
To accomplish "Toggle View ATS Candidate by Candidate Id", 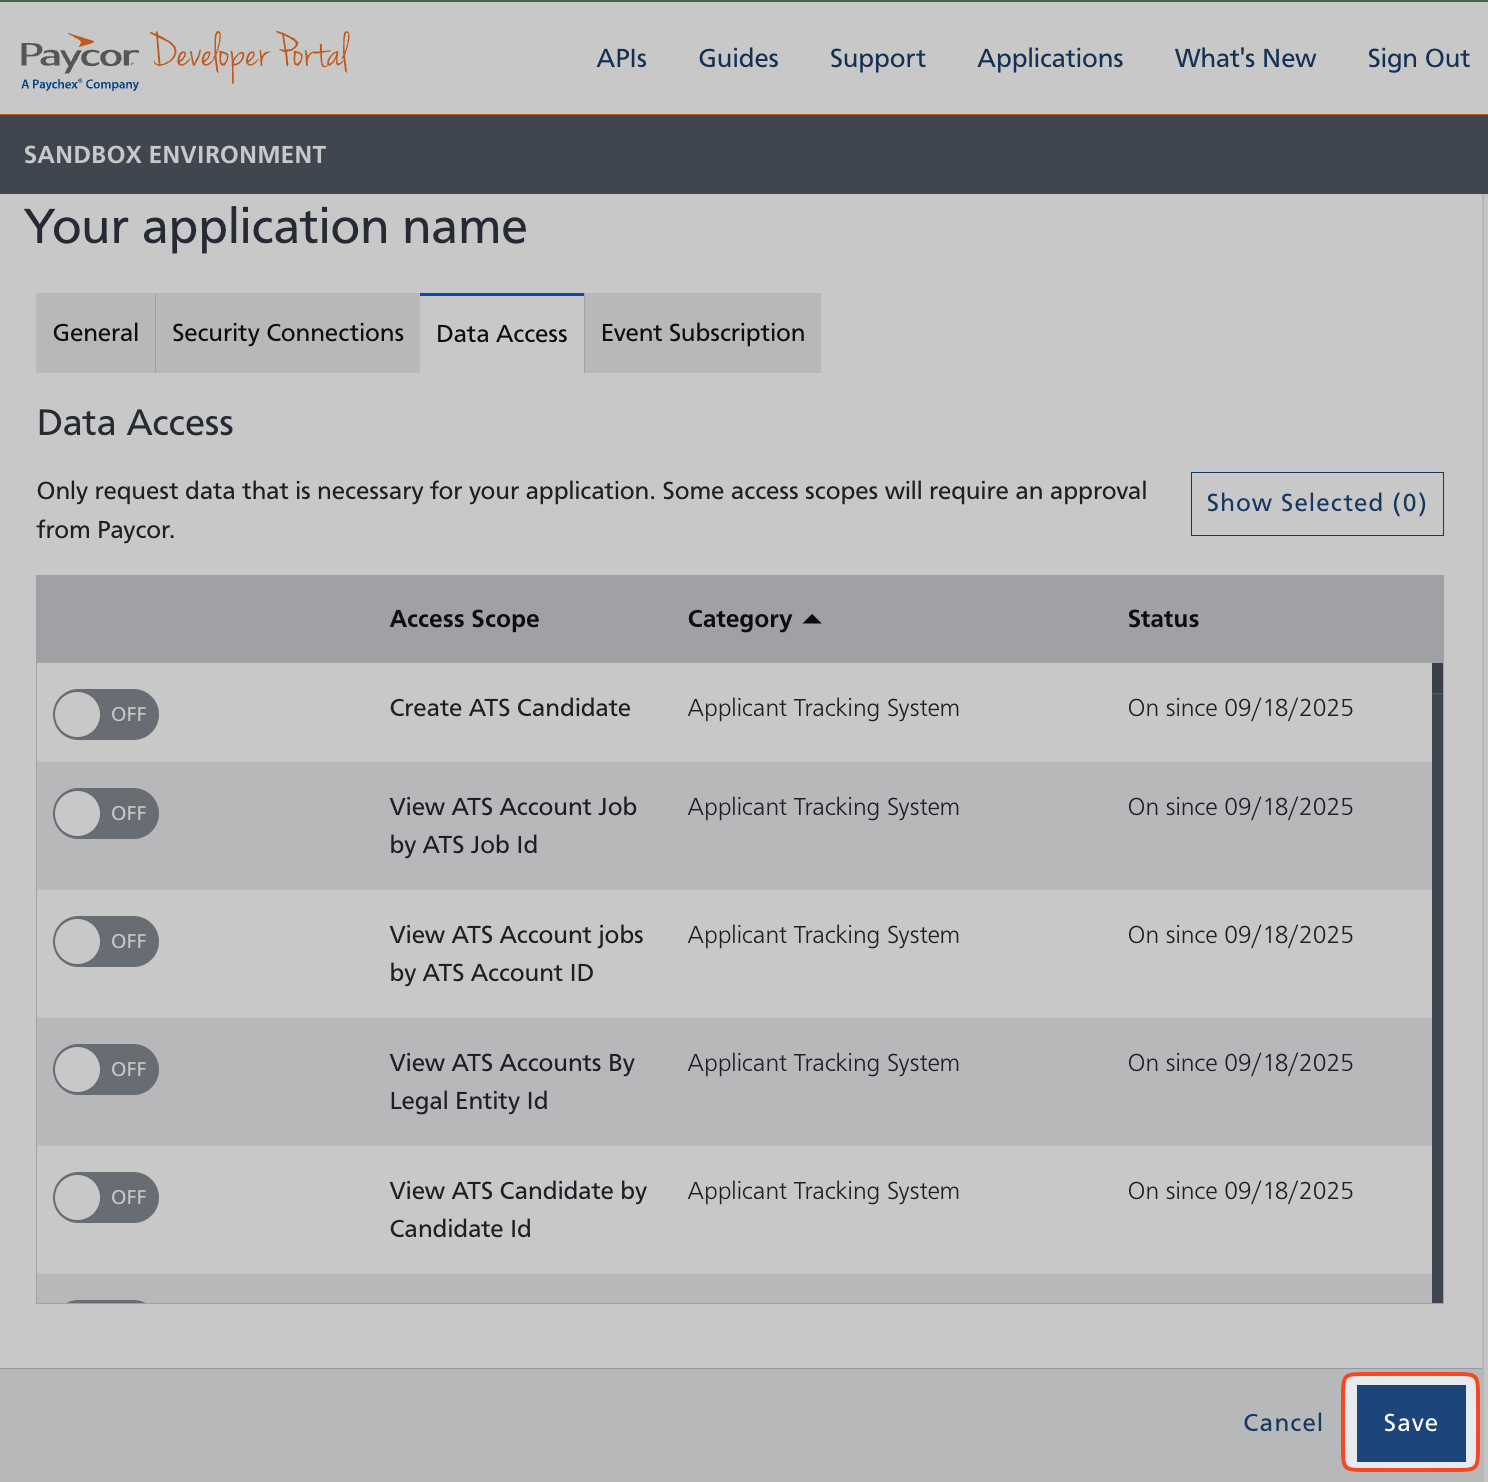I will (x=106, y=1197).
